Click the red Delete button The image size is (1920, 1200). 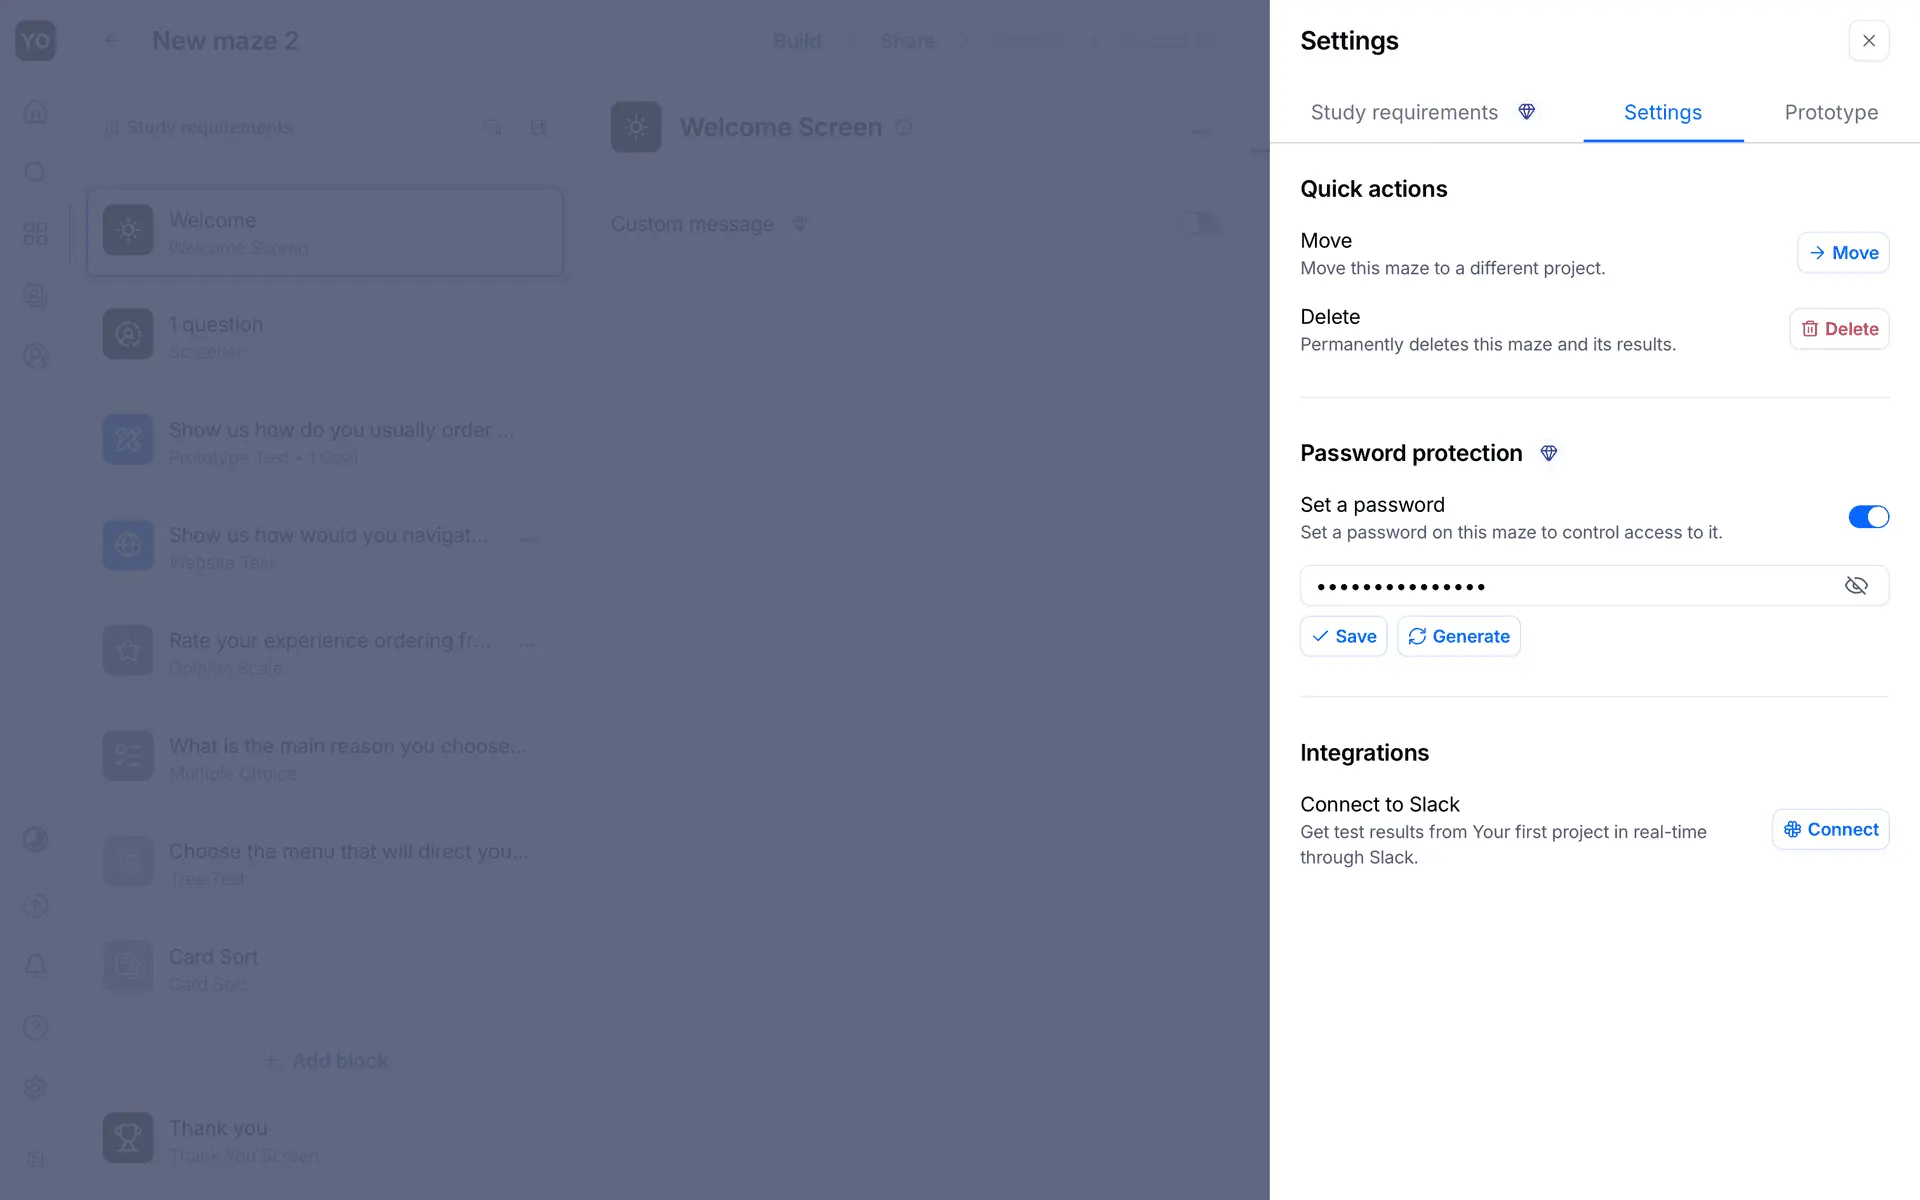point(1838,329)
